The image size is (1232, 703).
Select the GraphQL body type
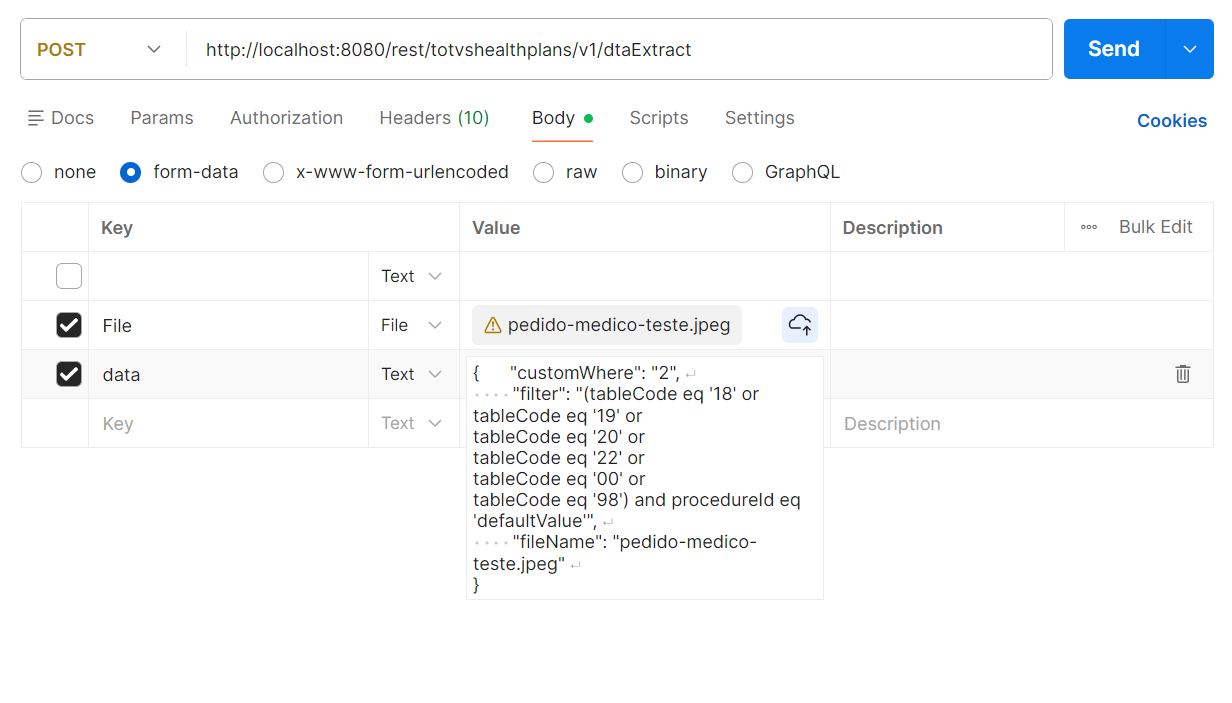[x=742, y=172]
